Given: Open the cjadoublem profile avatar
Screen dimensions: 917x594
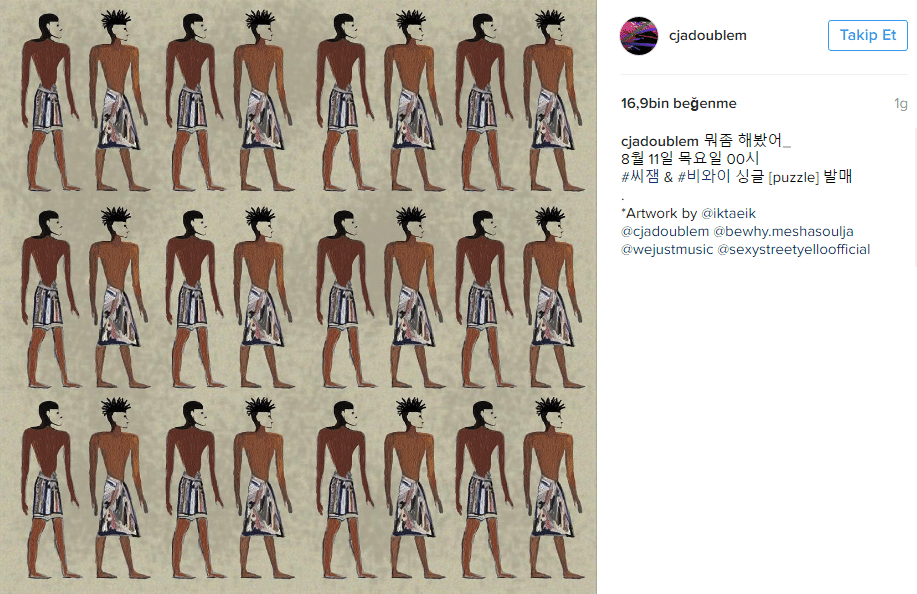Looking at the screenshot, I should (639, 36).
